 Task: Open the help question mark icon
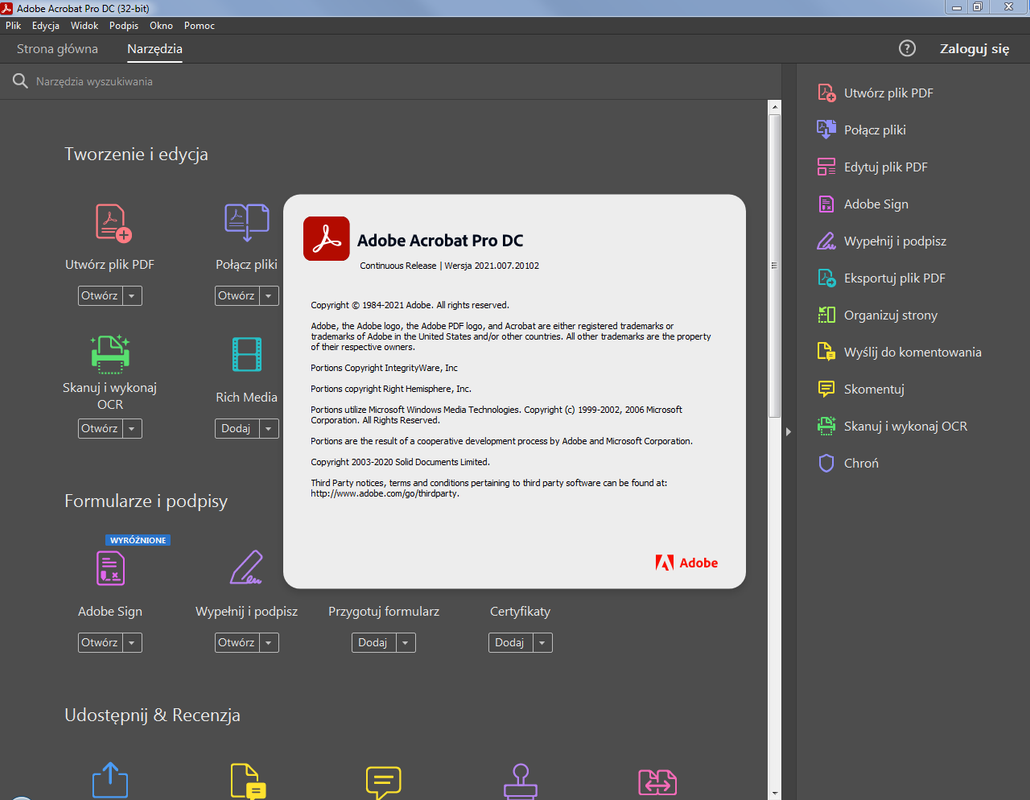(x=907, y=49)
